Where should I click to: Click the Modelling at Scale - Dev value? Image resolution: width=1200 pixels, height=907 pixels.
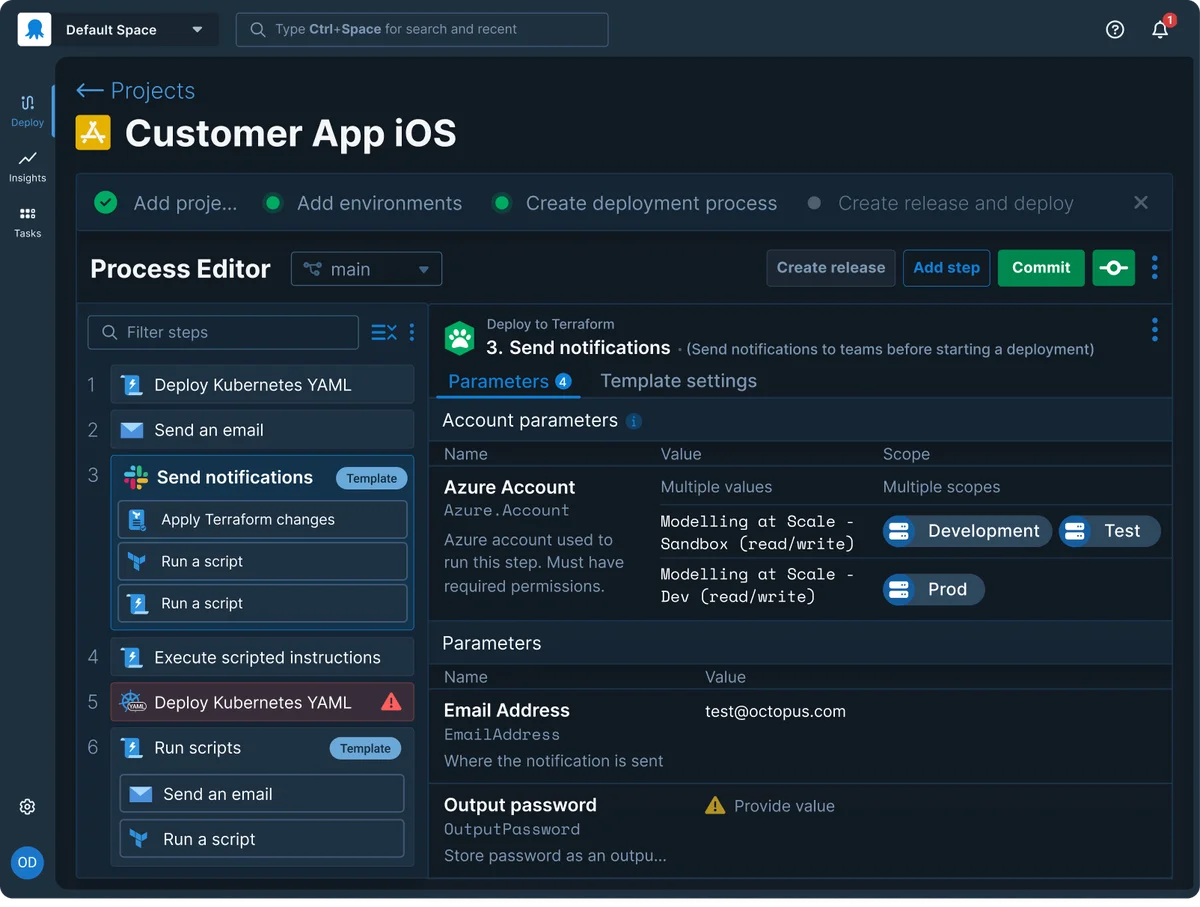point(757,585)
